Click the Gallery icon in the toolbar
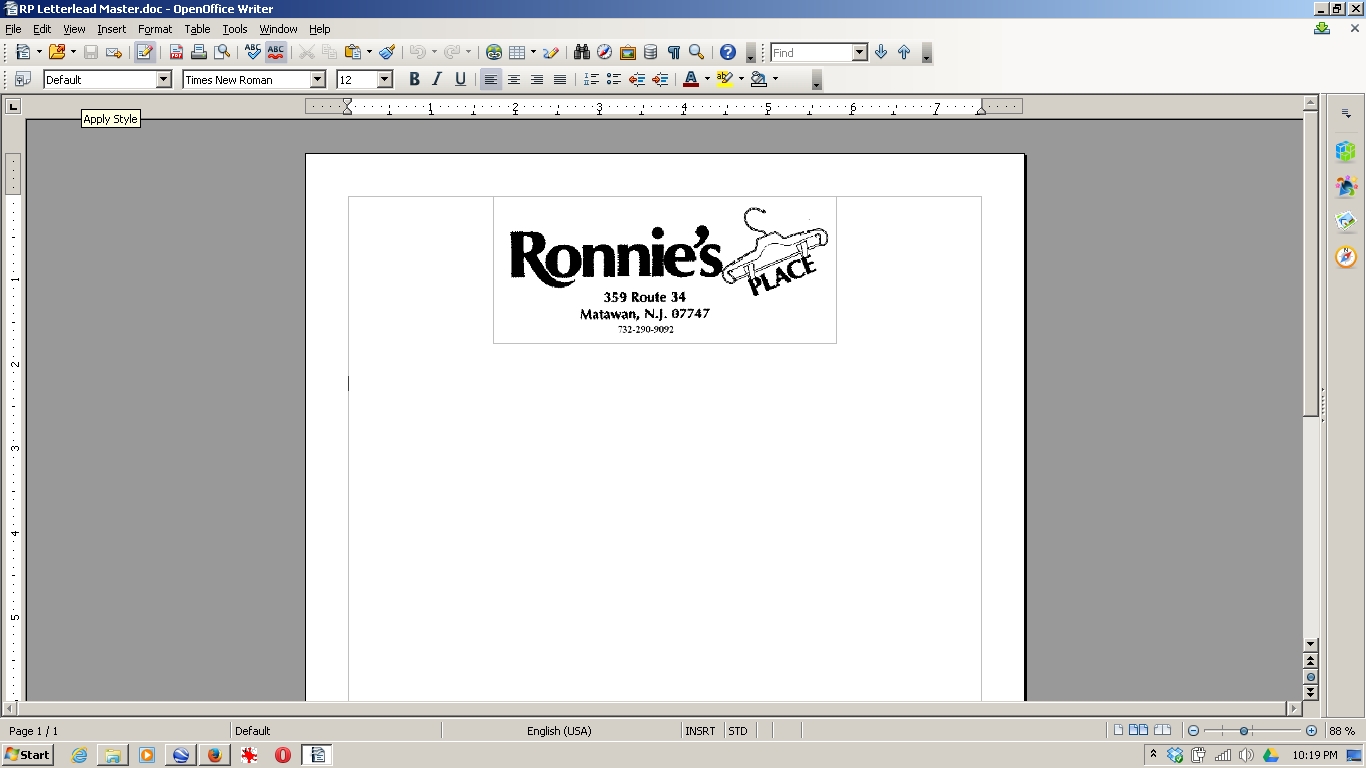The width and height of the screenshot is (1366, 768). click(x=628, y=53)
